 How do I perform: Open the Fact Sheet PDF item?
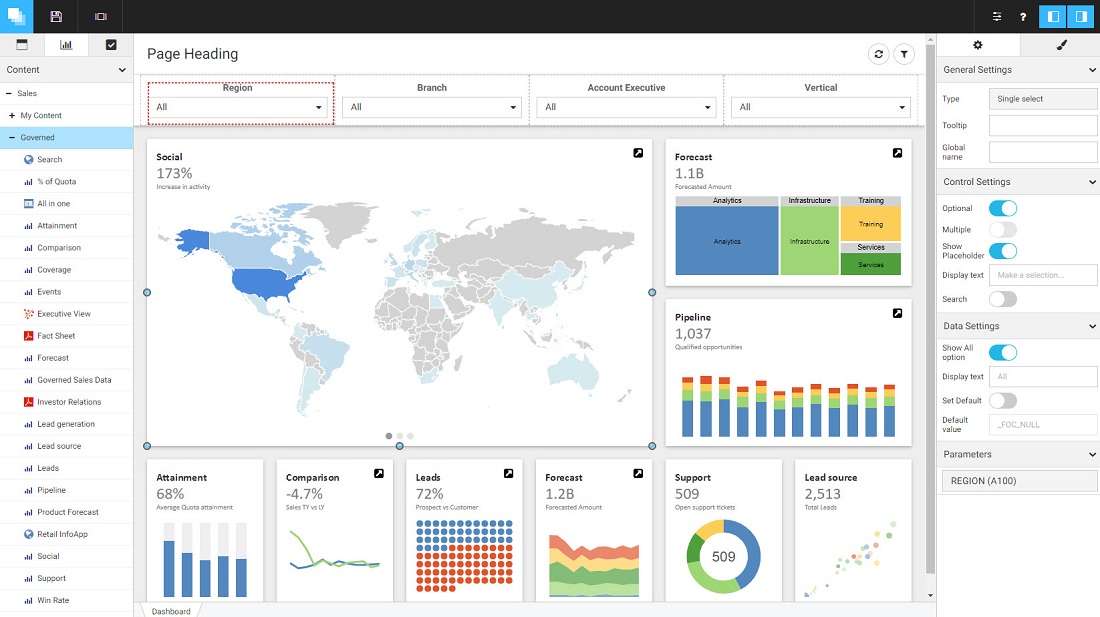66,336
